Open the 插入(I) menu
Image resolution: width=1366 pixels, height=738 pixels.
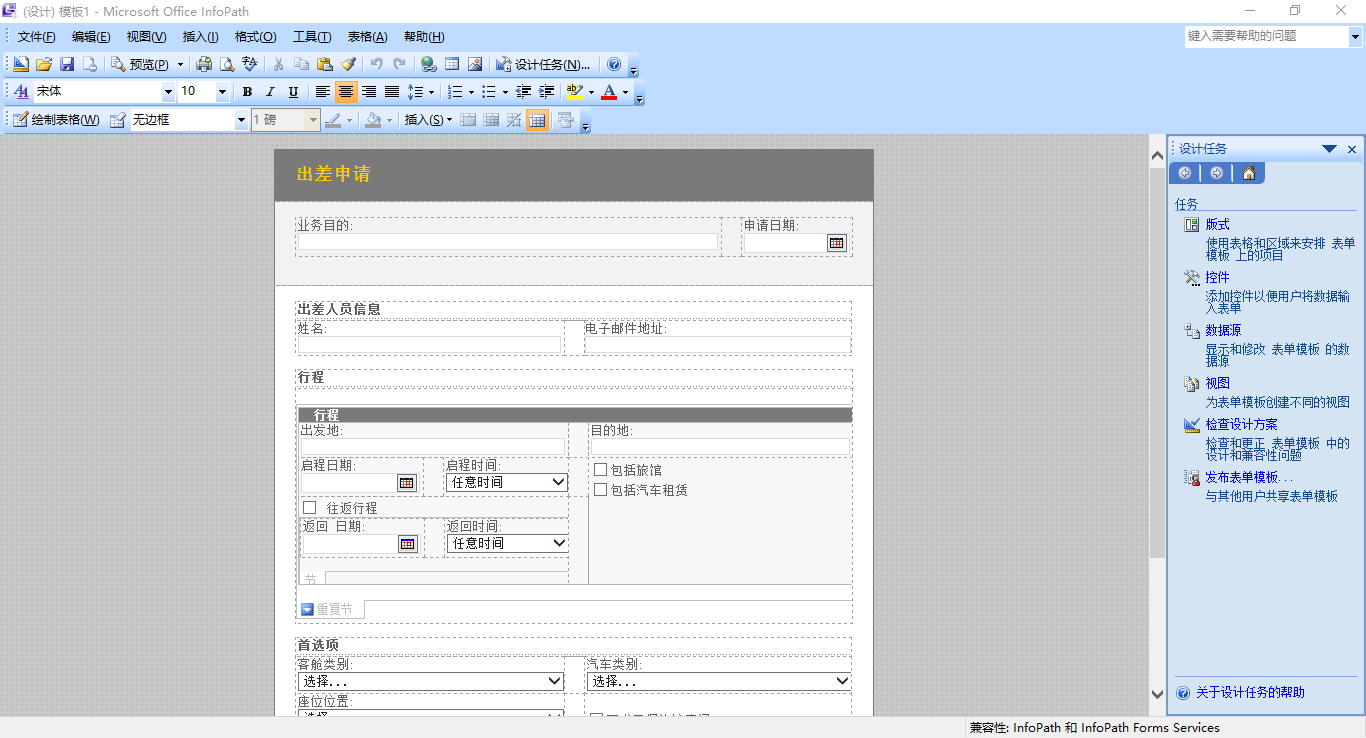(x=200, y=37)
